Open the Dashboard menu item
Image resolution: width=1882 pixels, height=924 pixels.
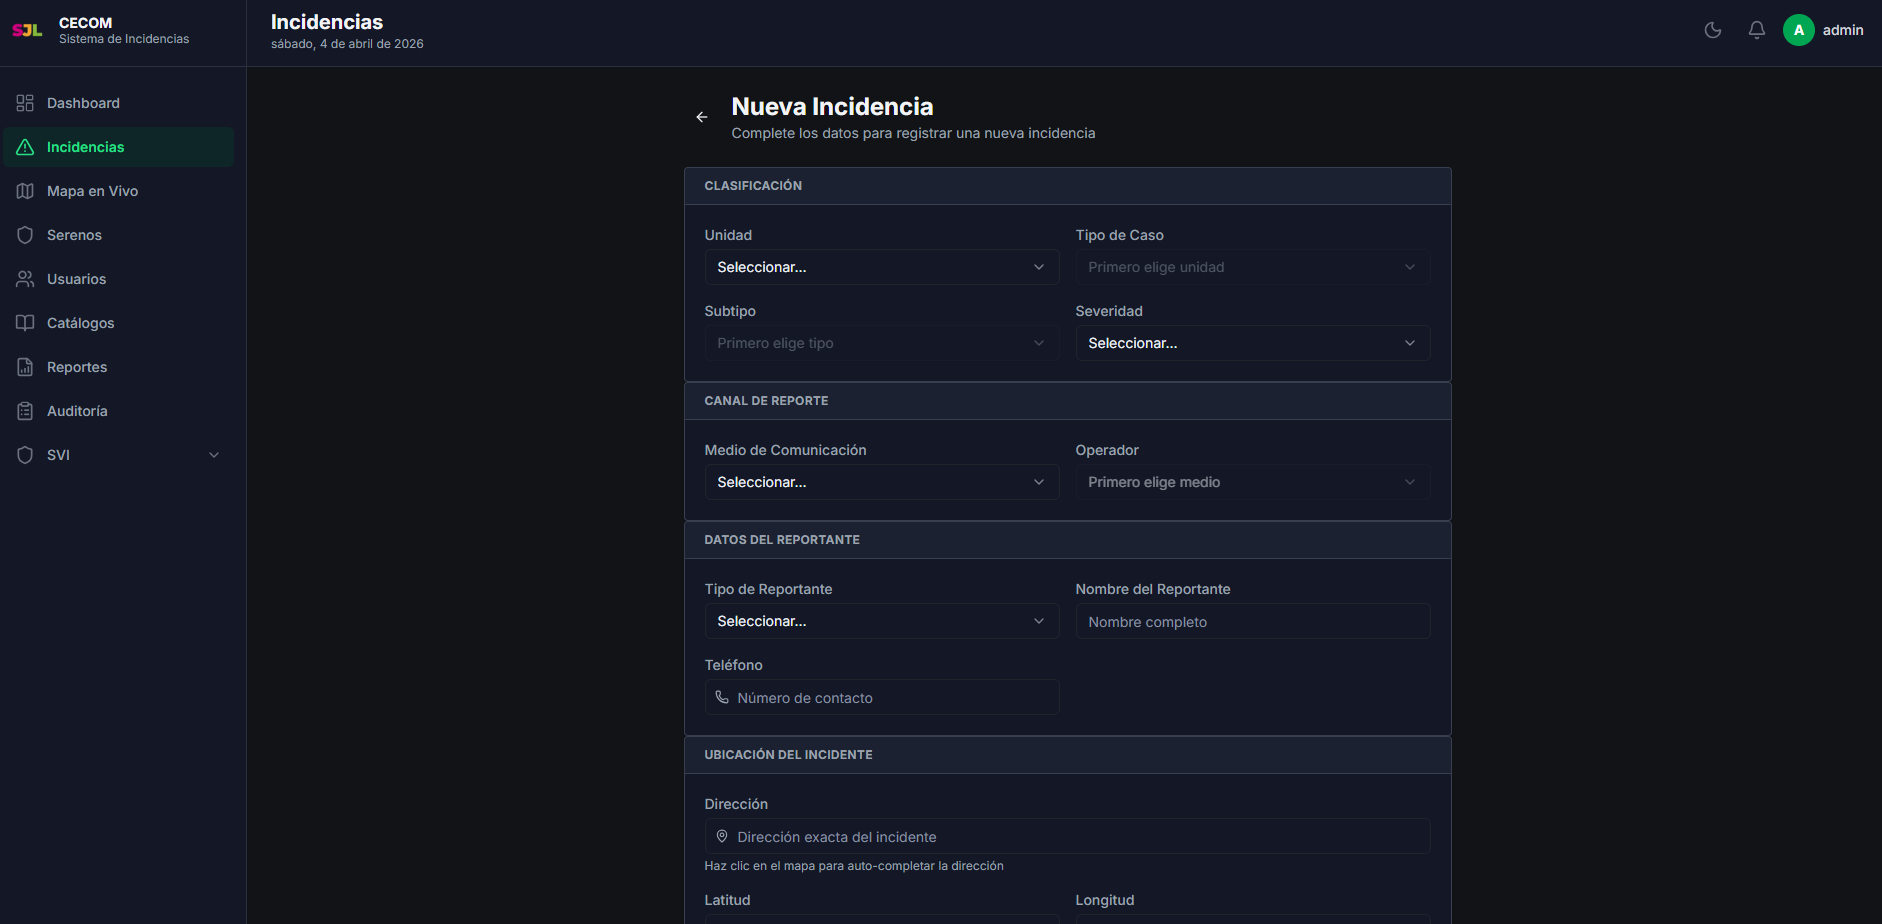119,103
